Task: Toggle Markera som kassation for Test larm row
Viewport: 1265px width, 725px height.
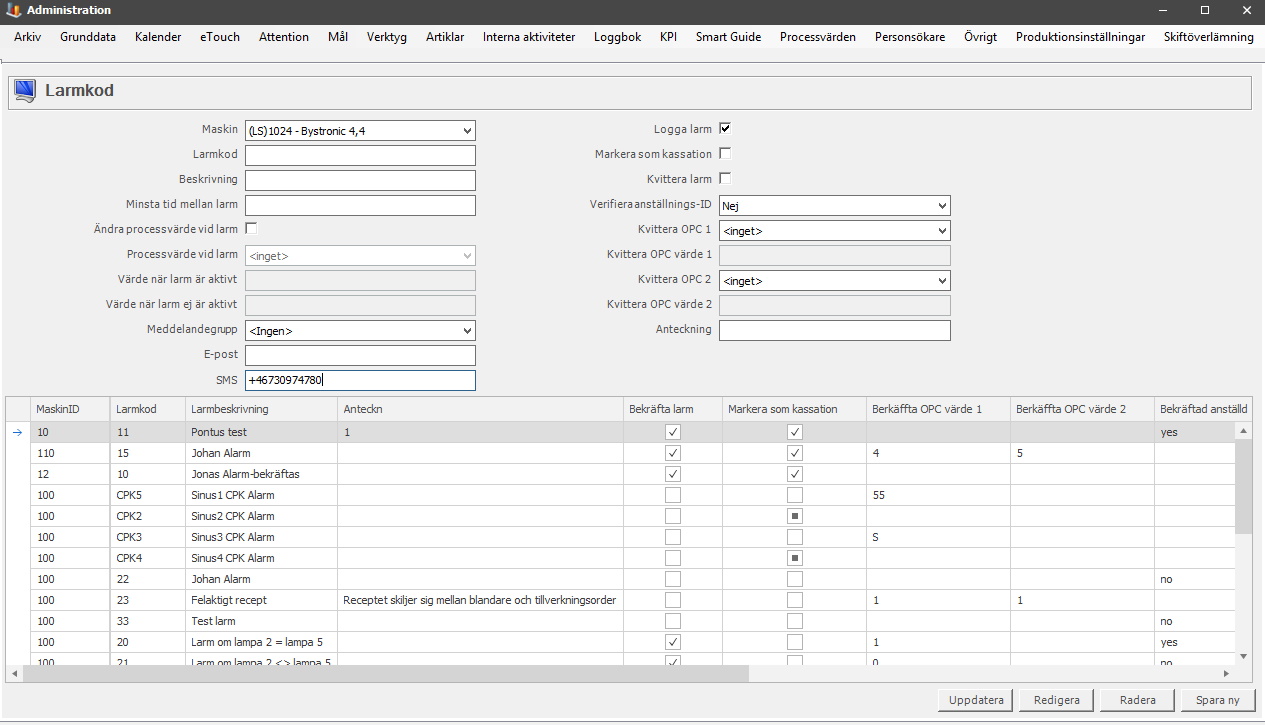Action: pyautogui.click(x=794, y=621)
